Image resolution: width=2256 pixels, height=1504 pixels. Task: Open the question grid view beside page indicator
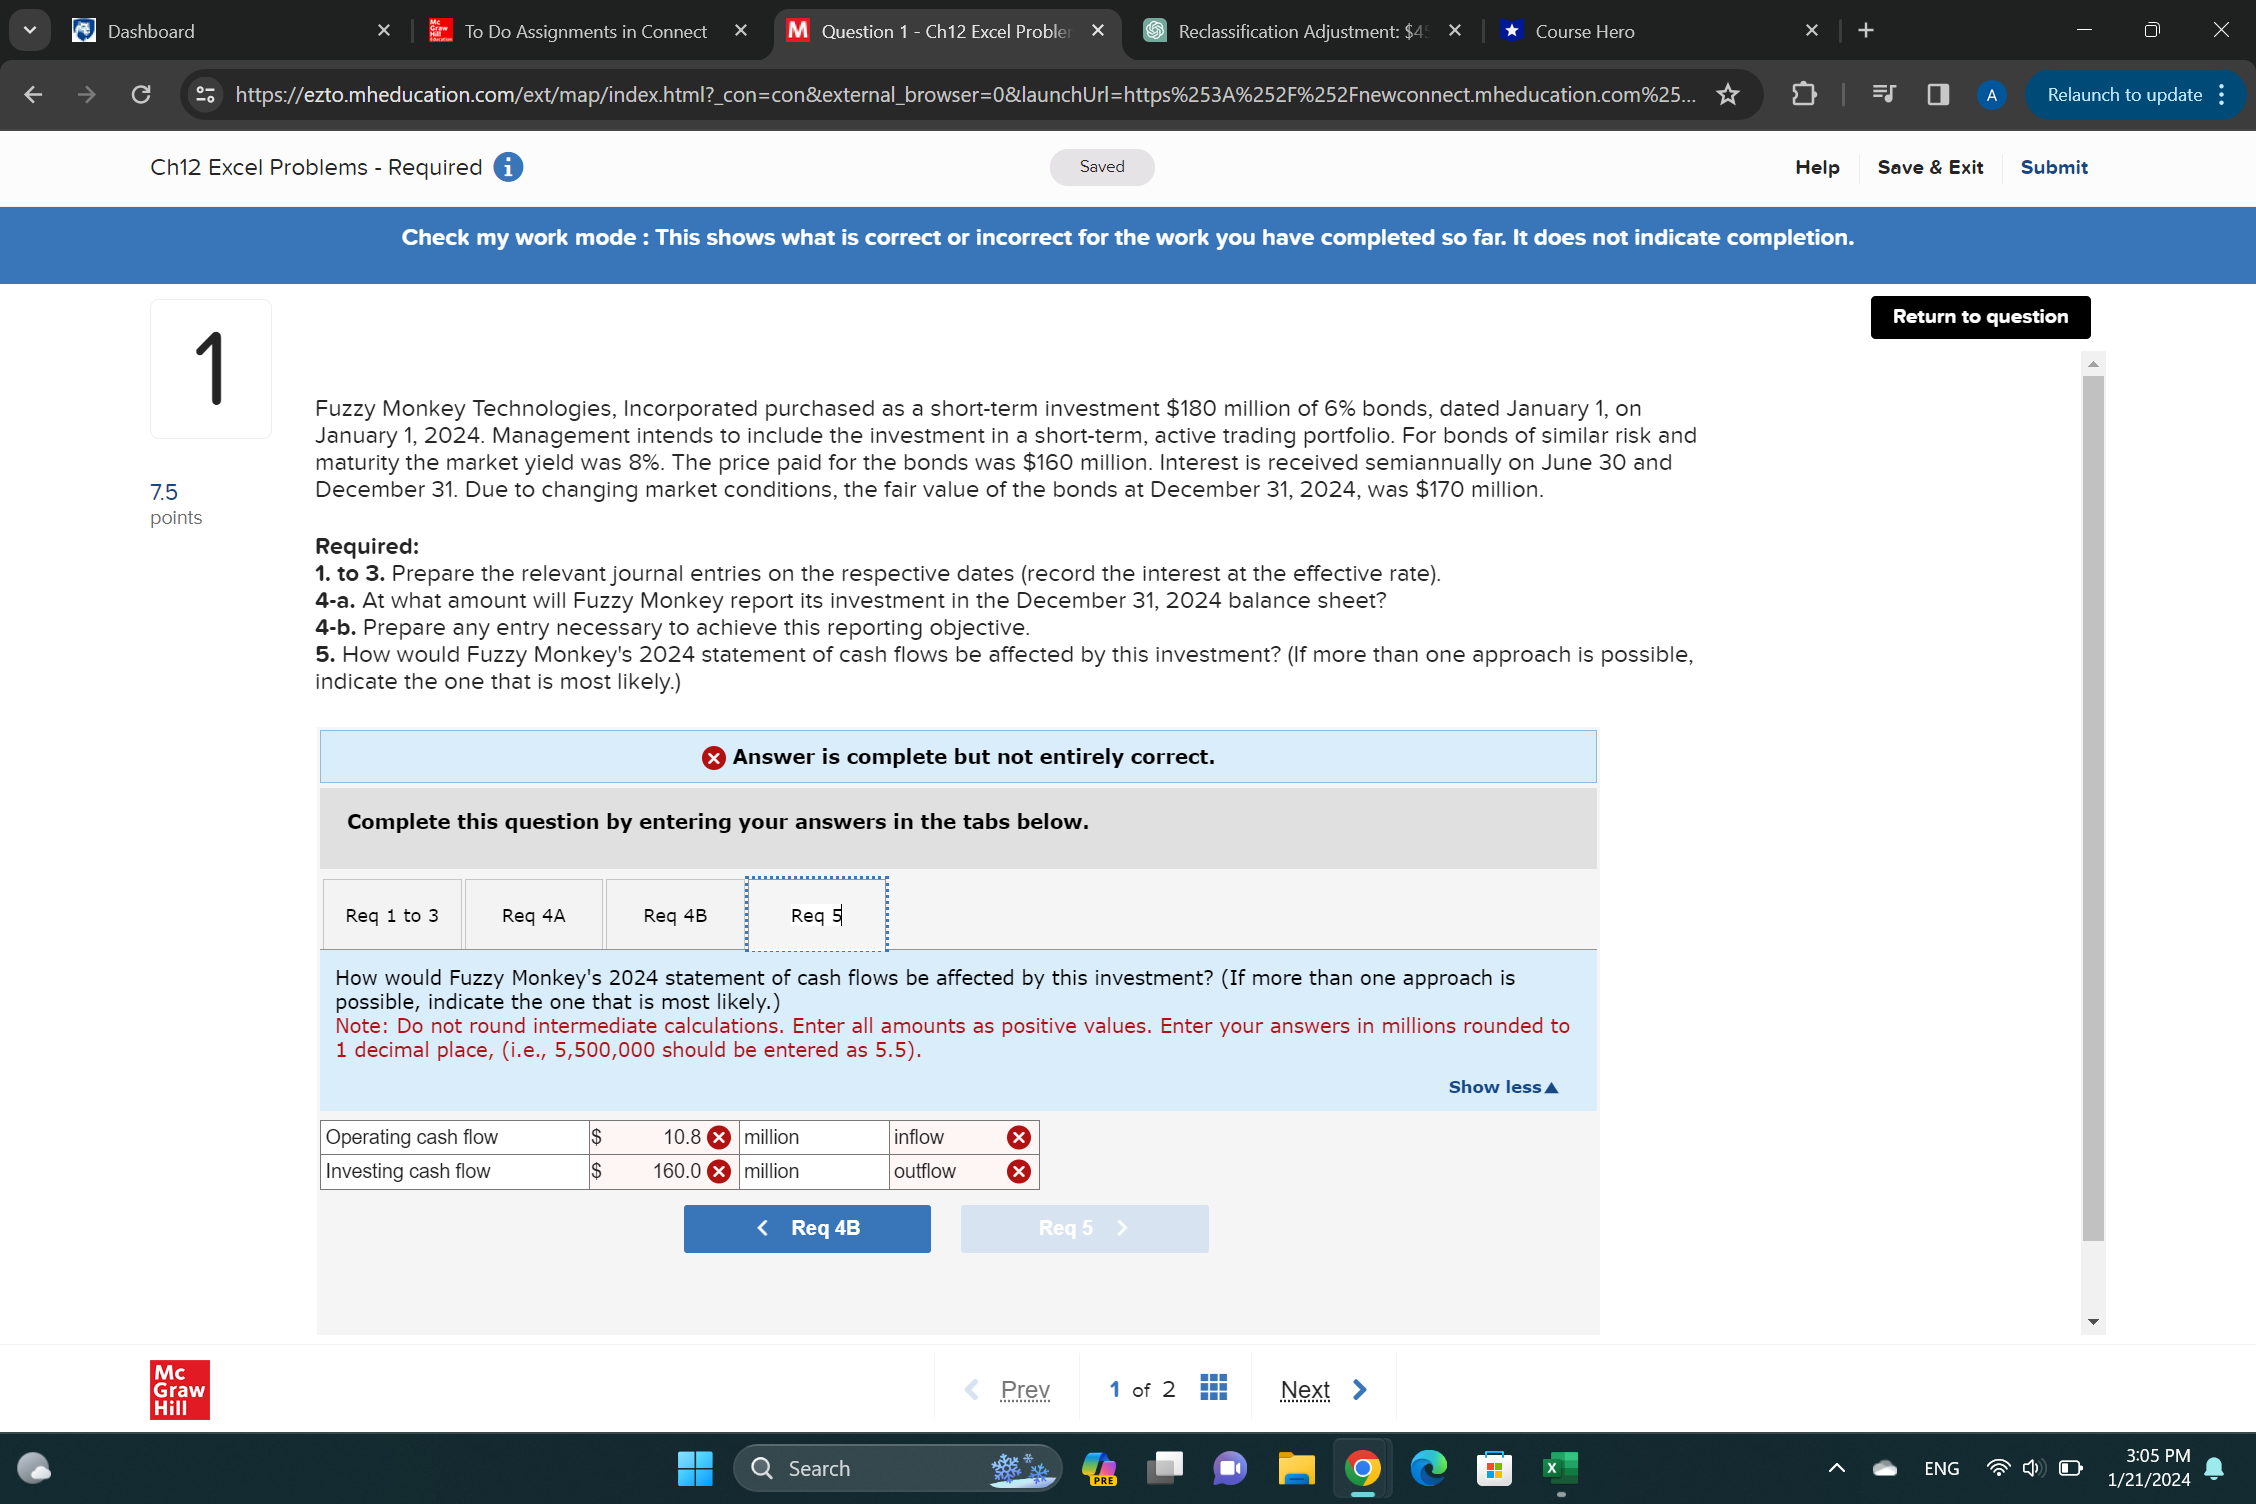click(x=1213, y=1388)
